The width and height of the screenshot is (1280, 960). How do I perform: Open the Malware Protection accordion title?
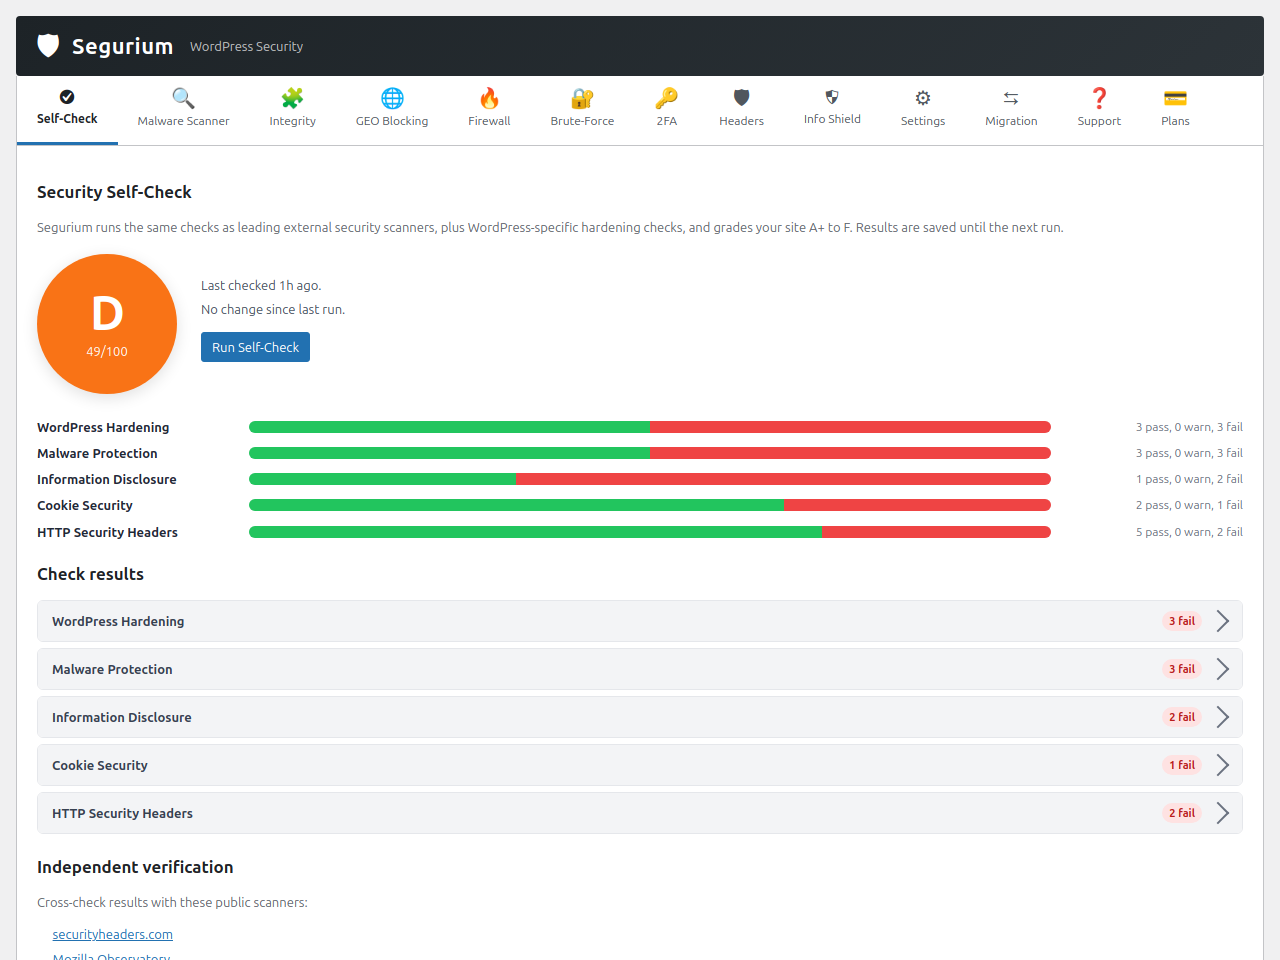pos(112,669)
